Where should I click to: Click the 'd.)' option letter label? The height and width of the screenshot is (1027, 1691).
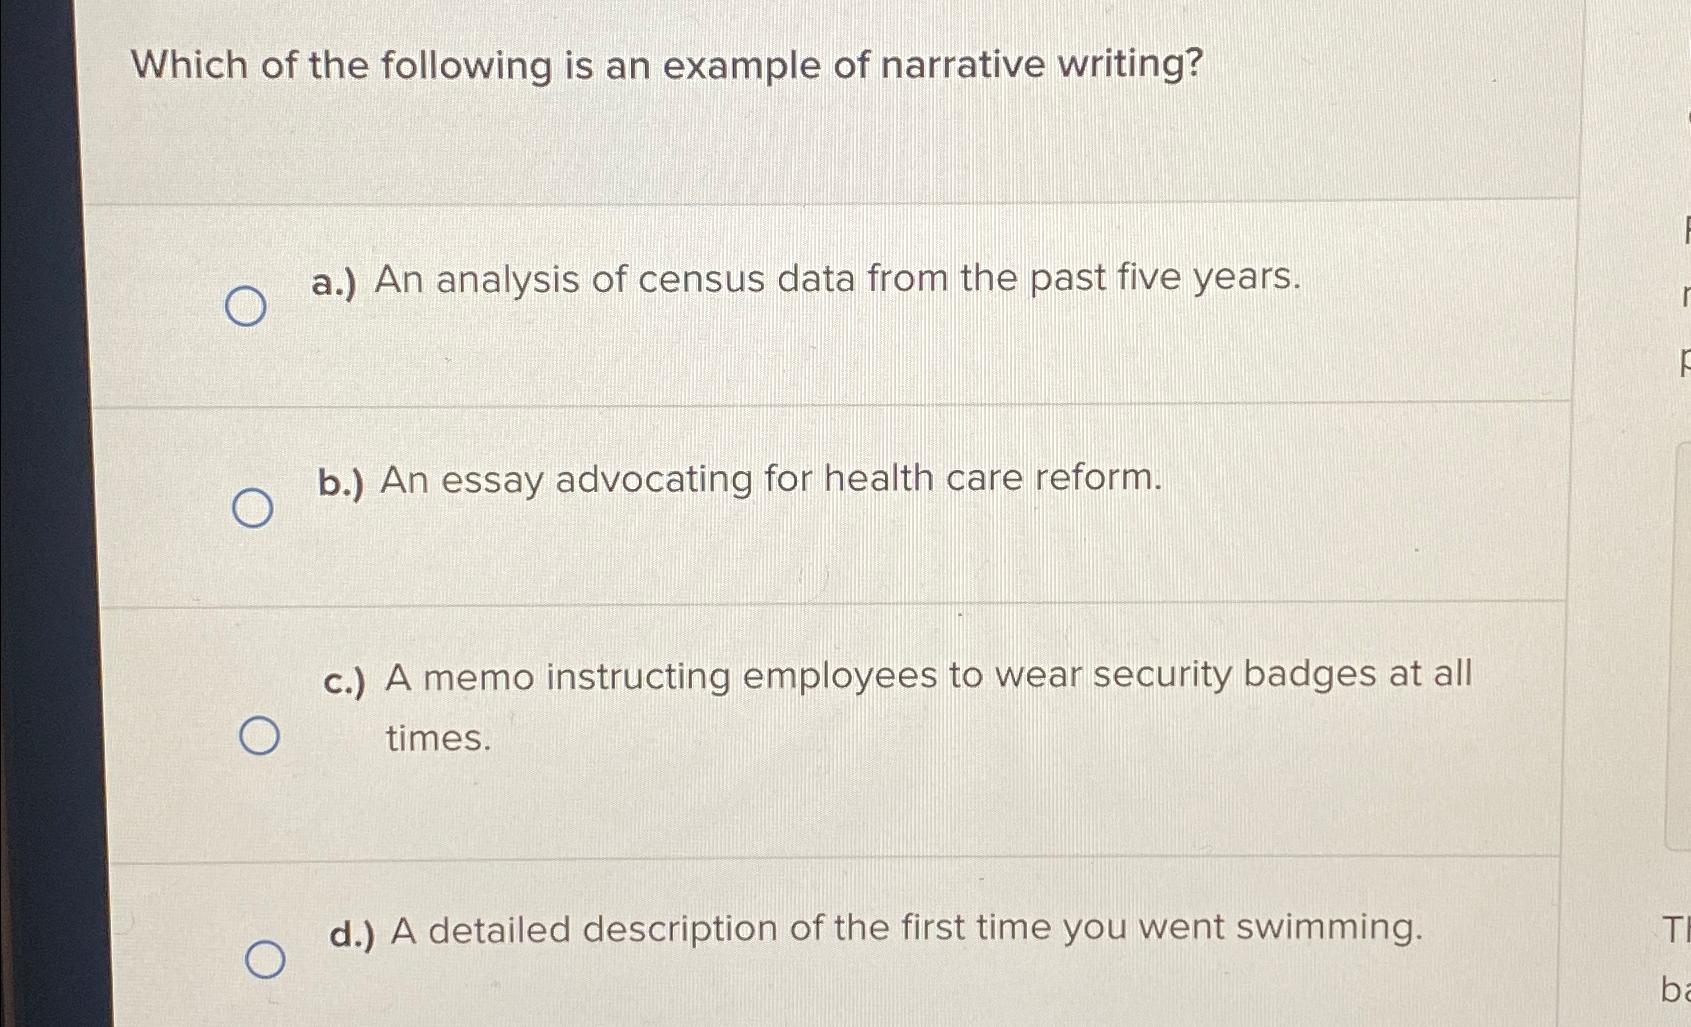pos(352,934)
